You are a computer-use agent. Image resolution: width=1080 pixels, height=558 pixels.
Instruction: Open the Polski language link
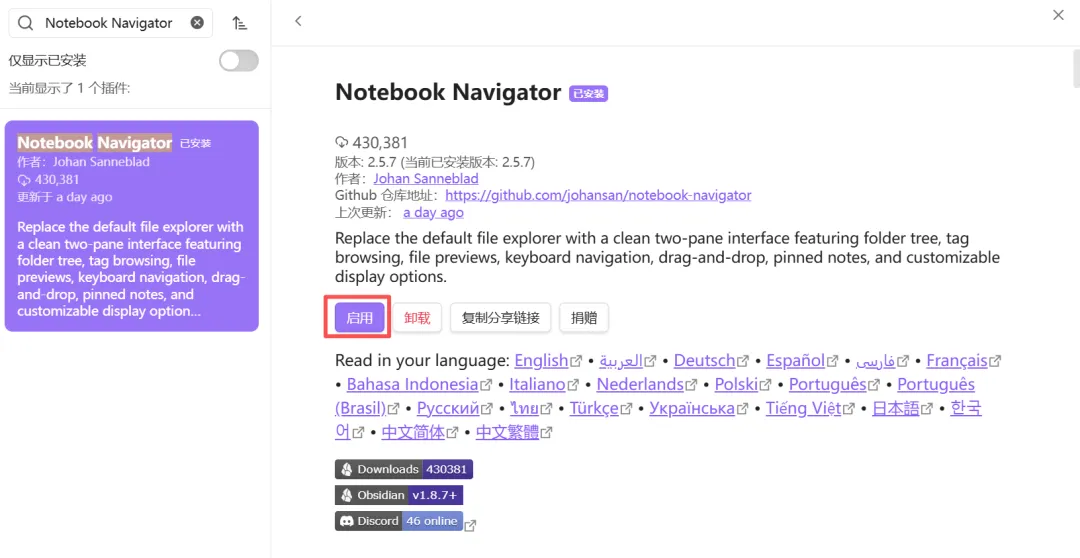click(x=736, y=384)
